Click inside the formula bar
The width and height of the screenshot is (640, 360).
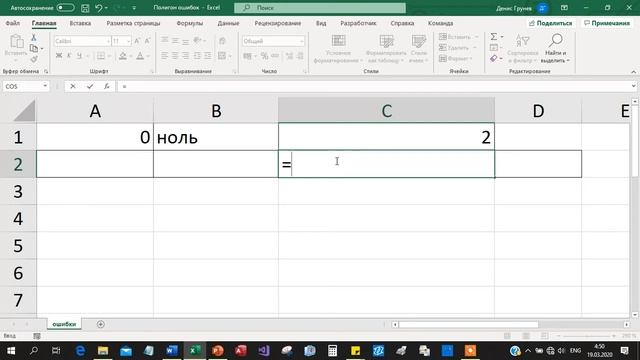pyautogui.click(x=373, y=86)
